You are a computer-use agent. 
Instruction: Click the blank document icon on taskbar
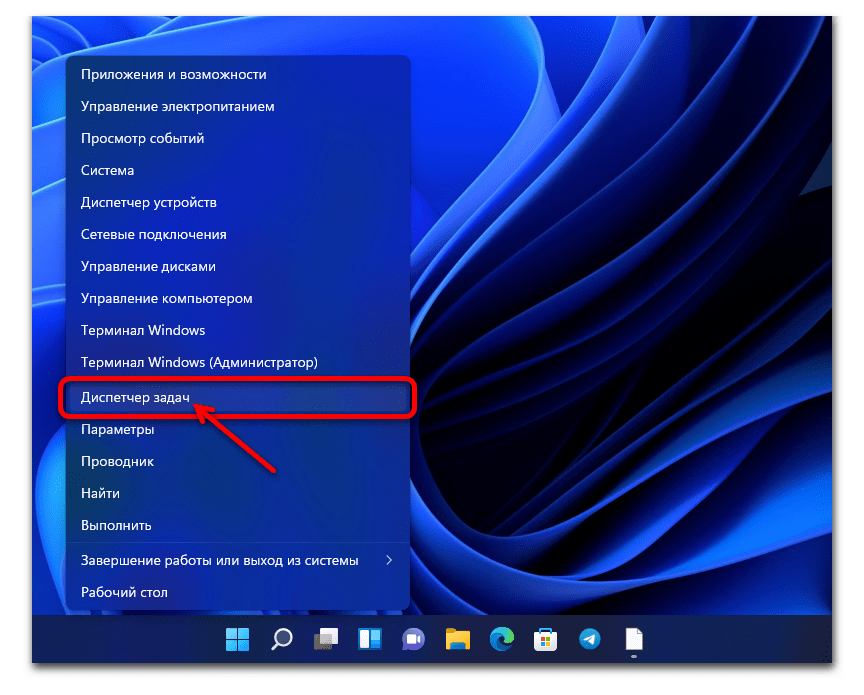coord(634,639)
